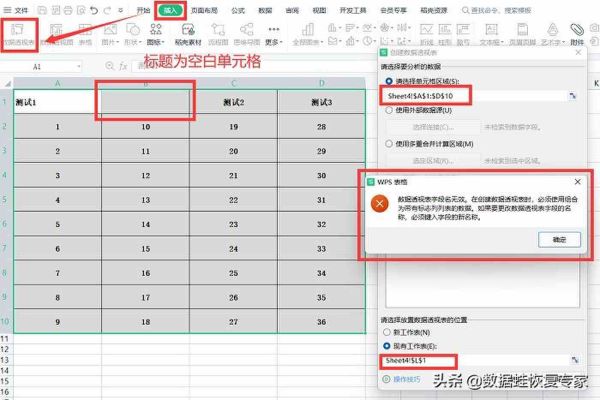Image resolution: width=600 pixels, height=400 pixels.
Task: Switch to the 页面布局 tab
Action: [x=204, y=11]
